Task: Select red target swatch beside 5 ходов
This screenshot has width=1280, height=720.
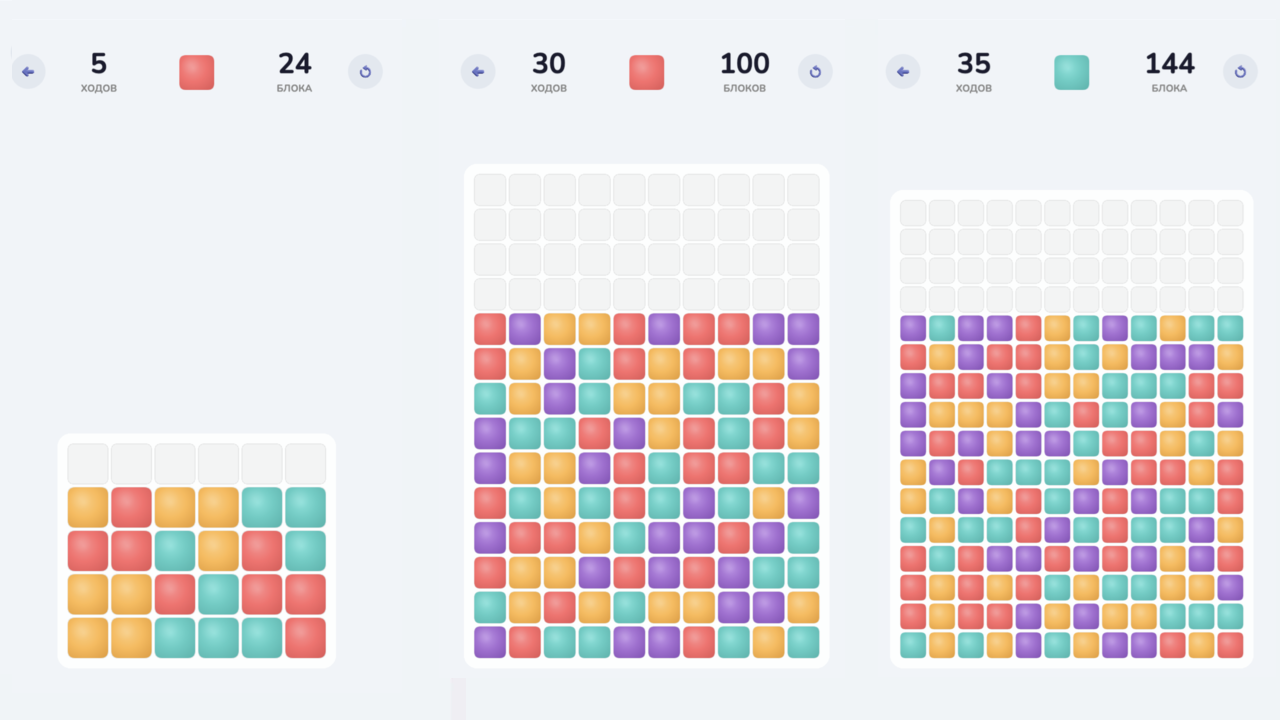Action: coord(197,72)
